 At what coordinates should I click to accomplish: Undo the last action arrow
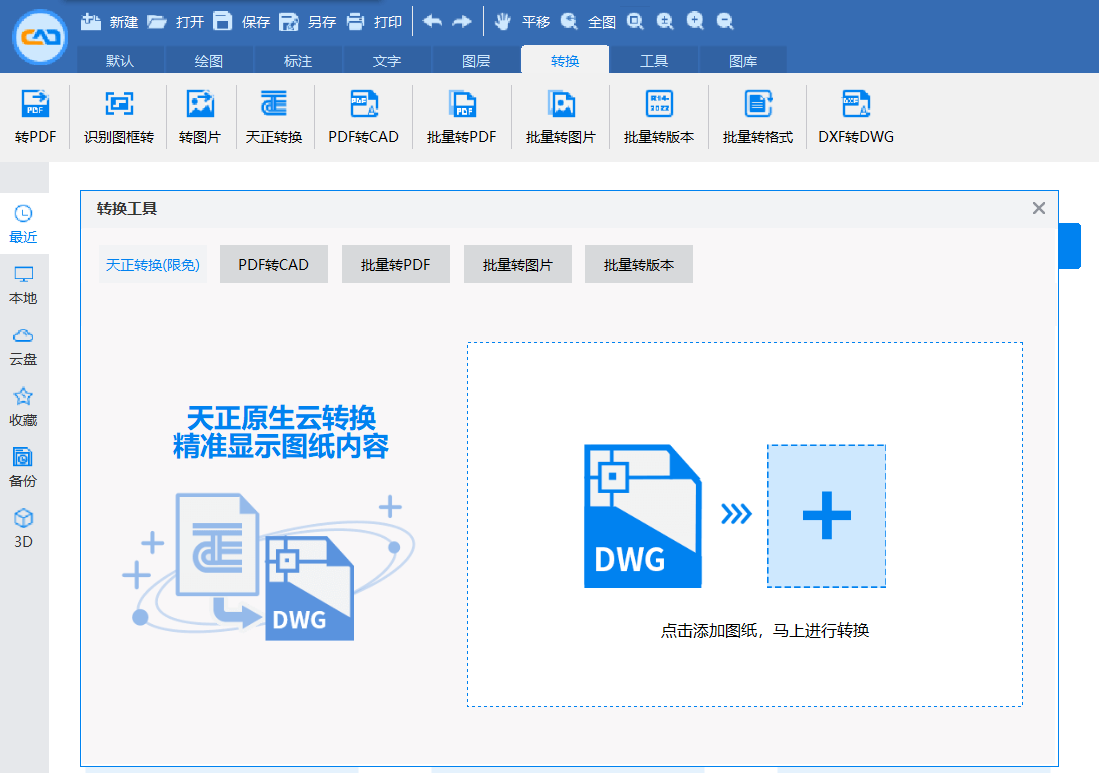(x=432, y=22)
